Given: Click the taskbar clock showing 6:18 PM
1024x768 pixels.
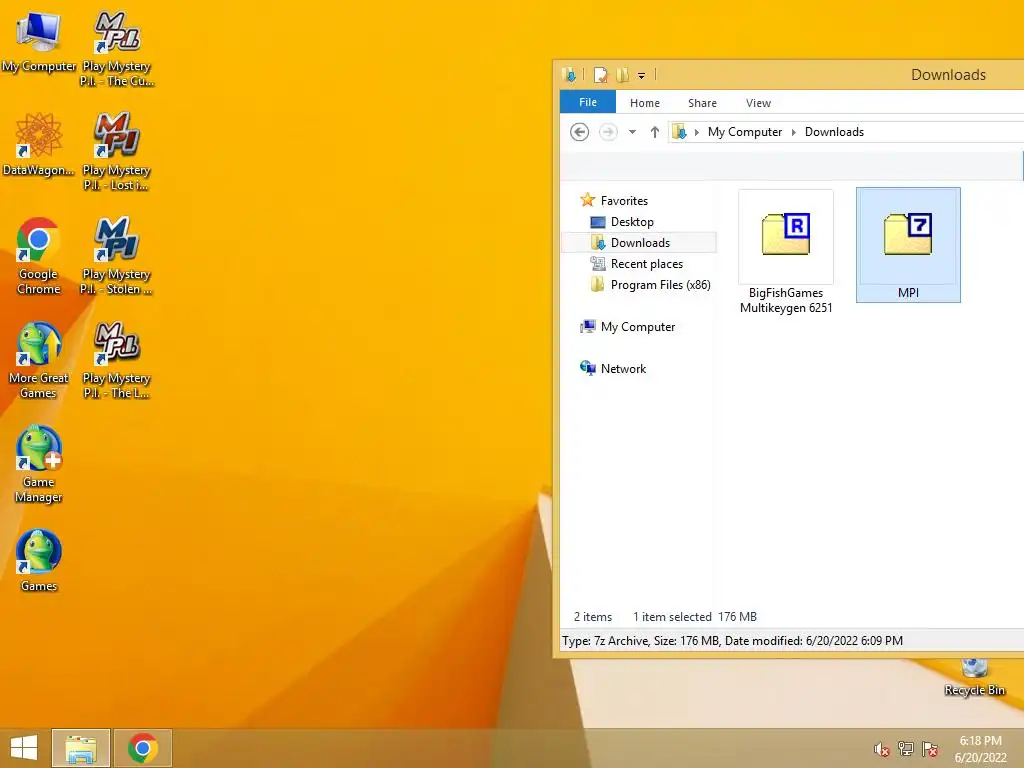Looking at the screenshot, I should pyautogui.click(x=980, y=749).
